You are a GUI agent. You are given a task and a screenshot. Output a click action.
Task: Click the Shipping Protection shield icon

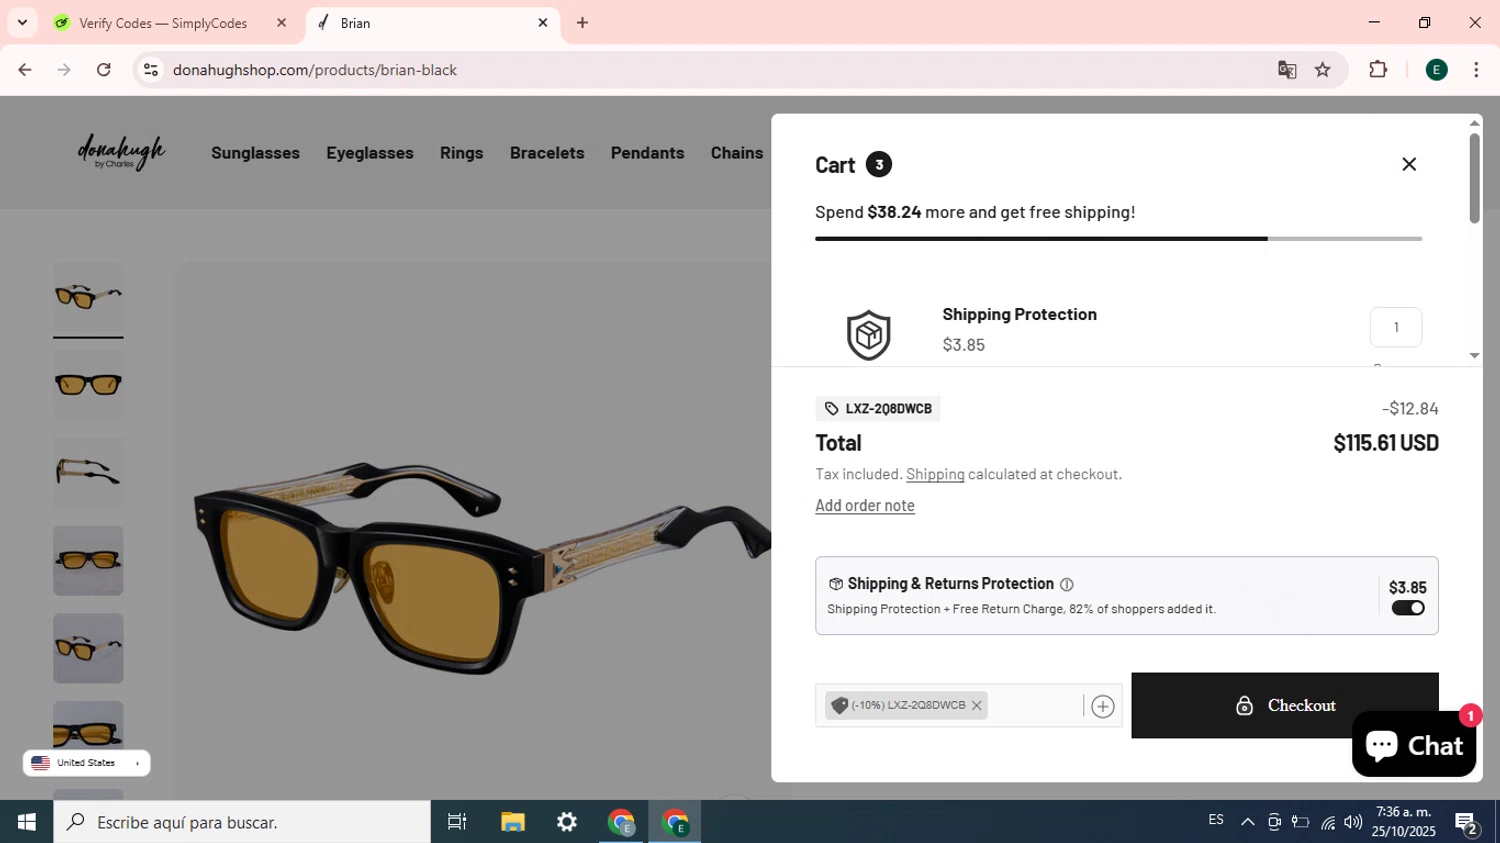tap(869, 335)
